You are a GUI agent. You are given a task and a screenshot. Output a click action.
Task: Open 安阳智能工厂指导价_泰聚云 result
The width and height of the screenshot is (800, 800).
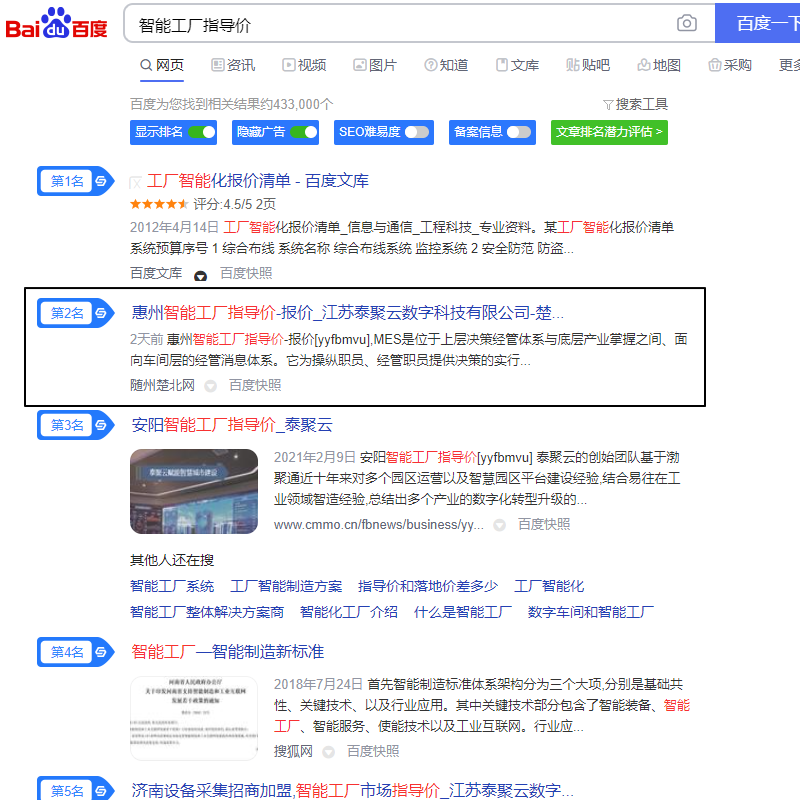pyautogui.click(x=232, y=424)
